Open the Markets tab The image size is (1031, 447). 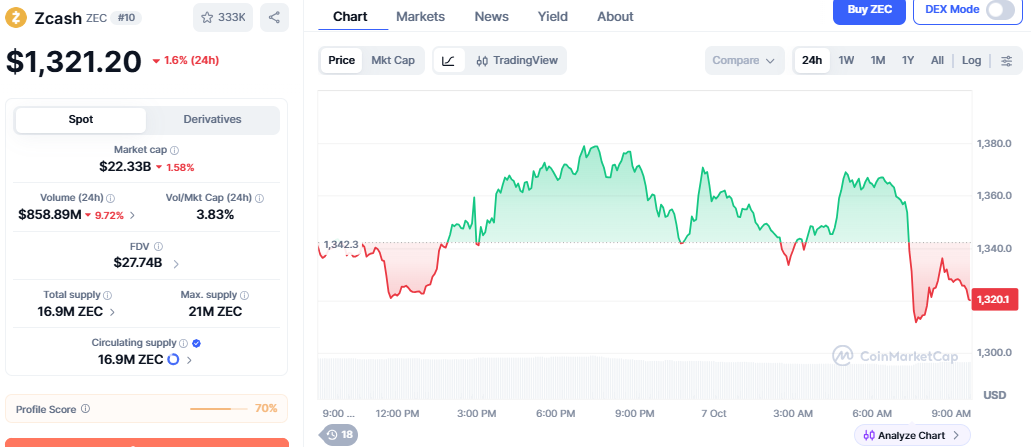coord(420,16)
